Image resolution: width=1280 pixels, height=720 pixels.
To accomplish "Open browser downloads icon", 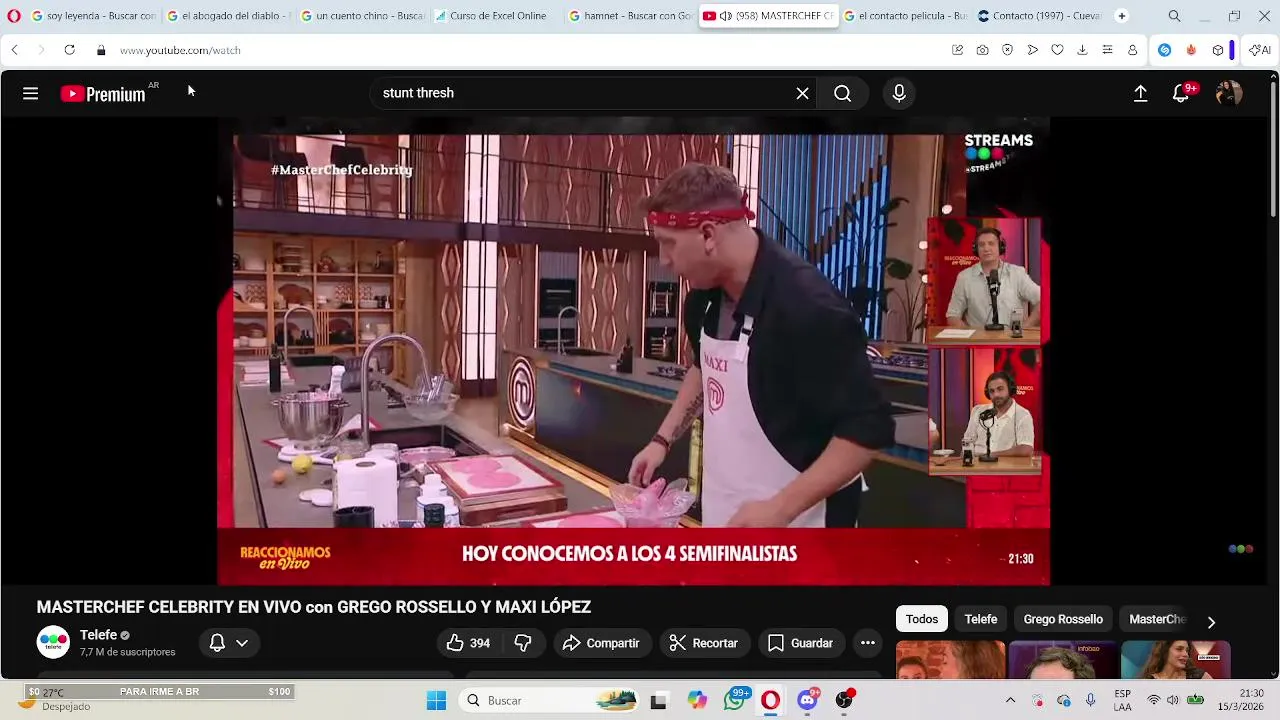I will [x=1082, y=50].
